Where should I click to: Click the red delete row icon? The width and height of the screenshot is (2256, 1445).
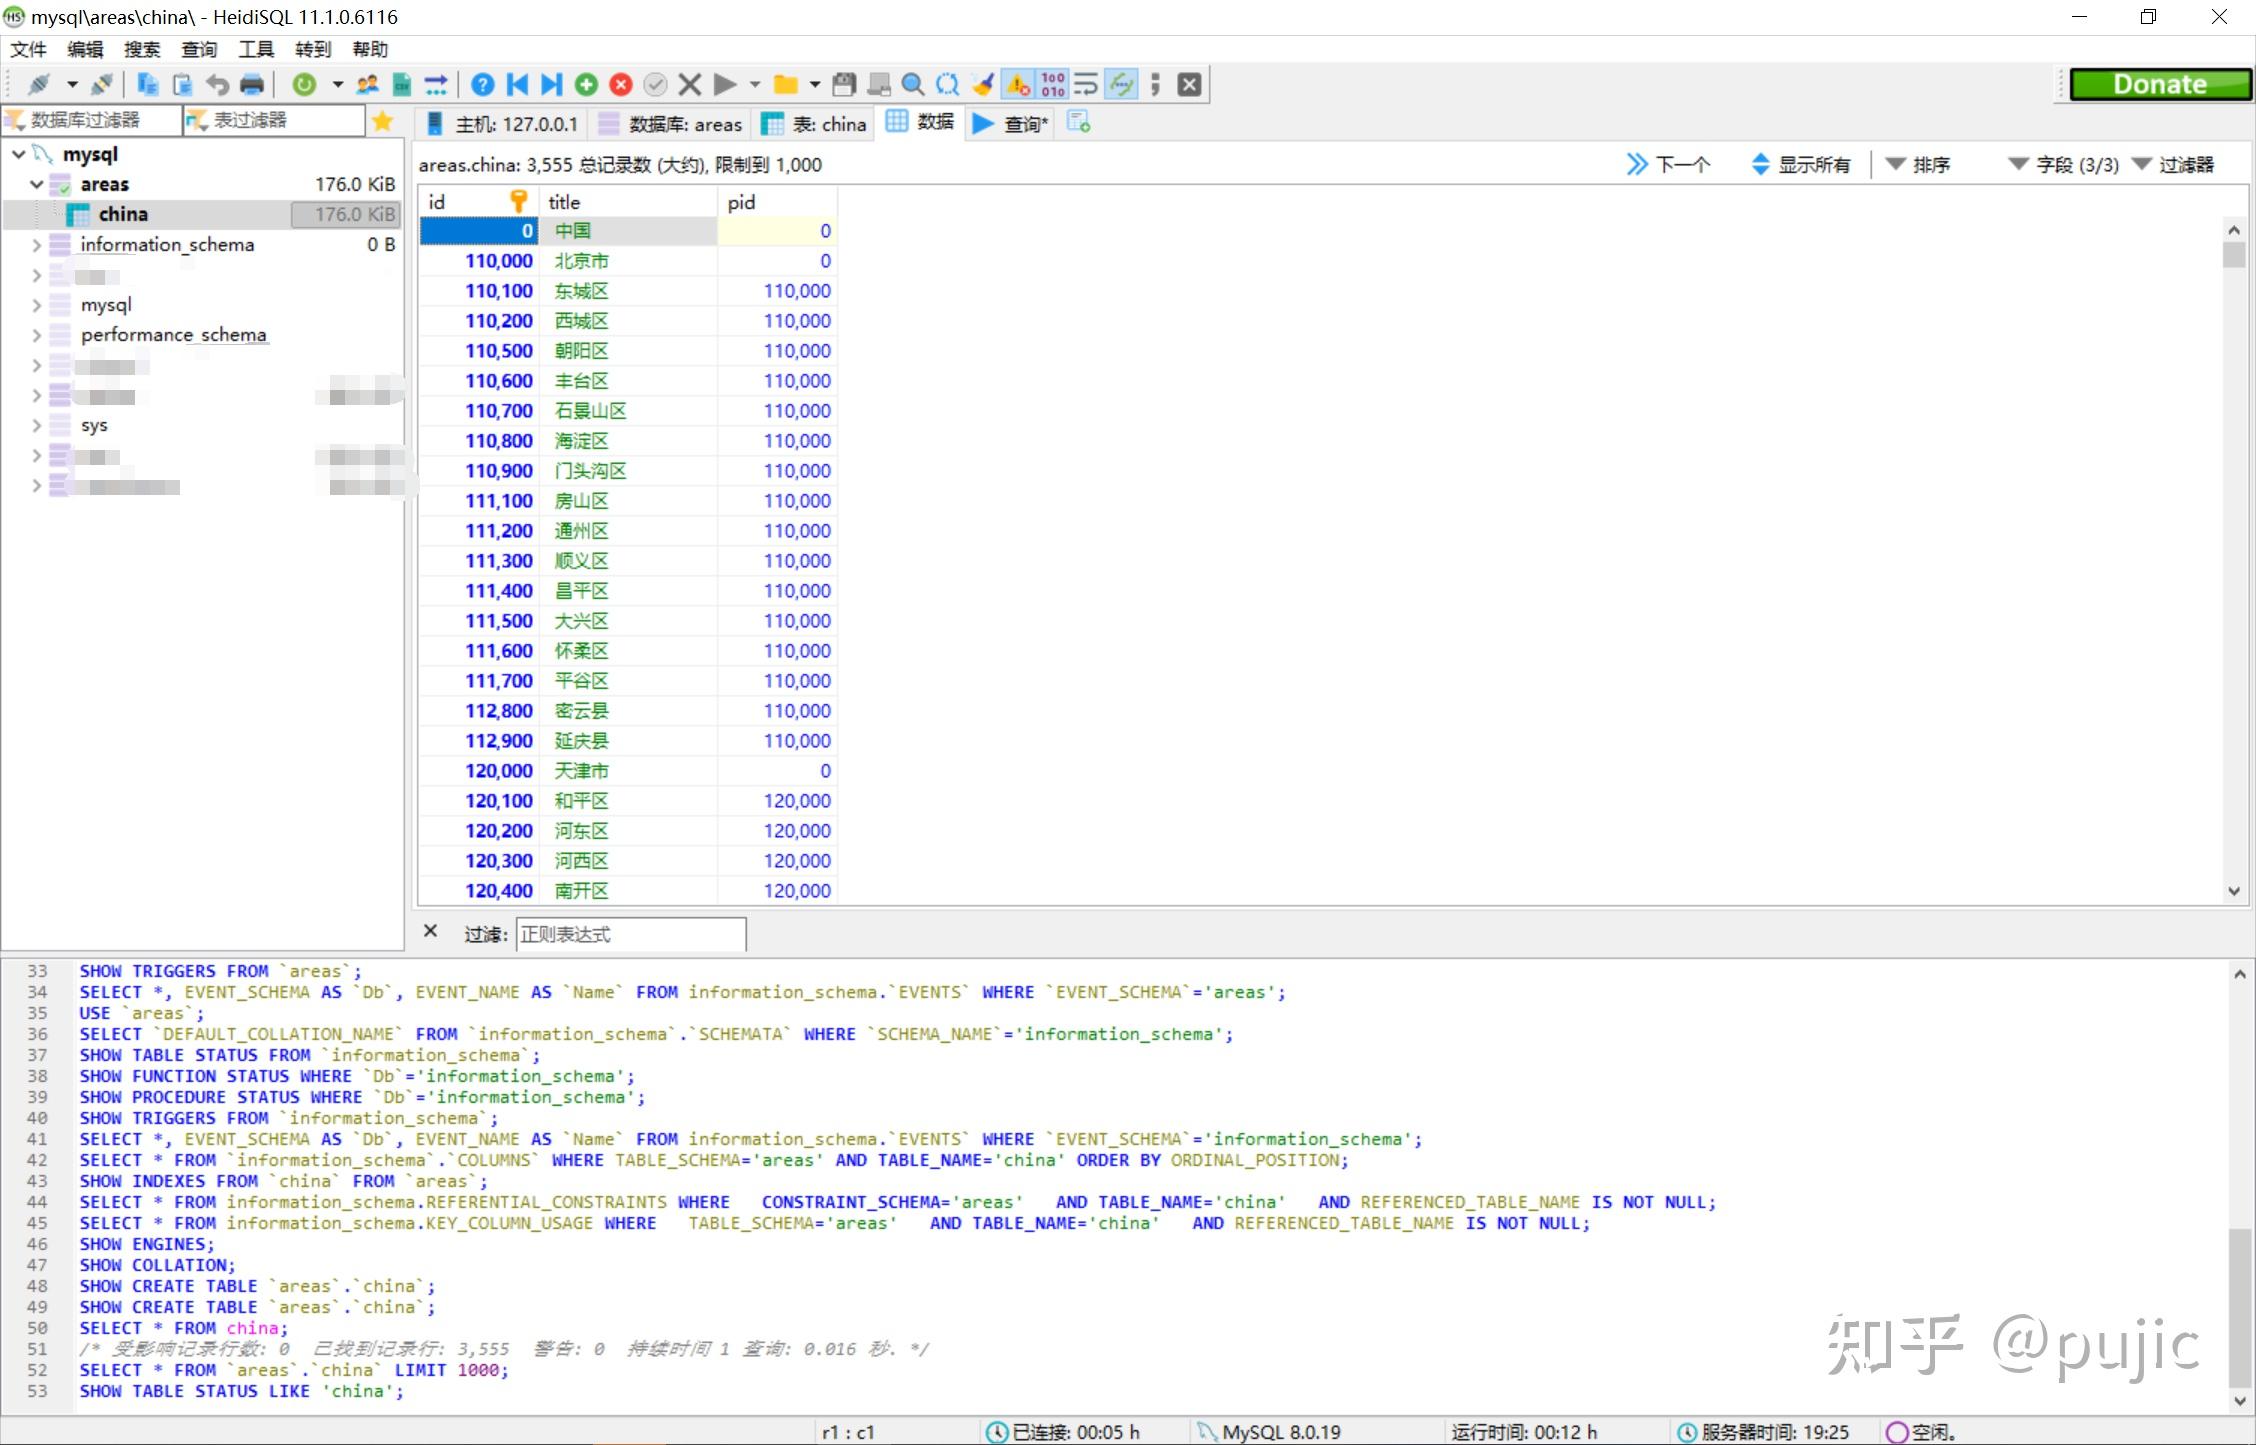click(621, 85)
